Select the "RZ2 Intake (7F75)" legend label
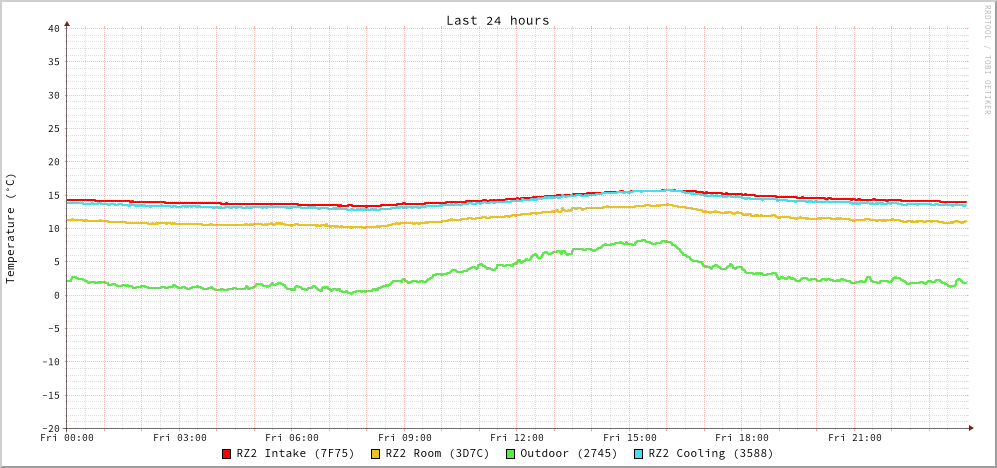The image size is (997, 468). 295,453
